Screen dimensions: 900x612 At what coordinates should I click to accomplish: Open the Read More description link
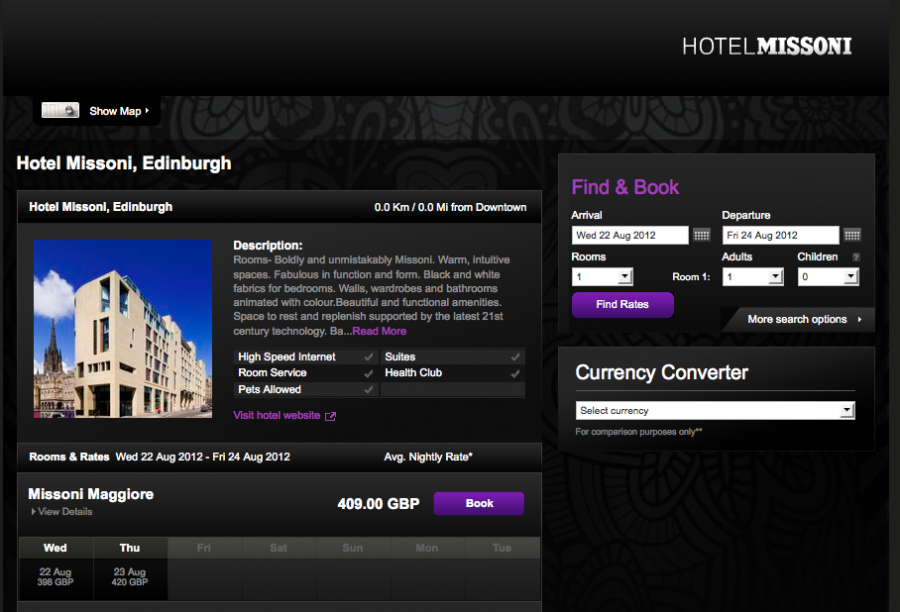(x=379, y=331)
